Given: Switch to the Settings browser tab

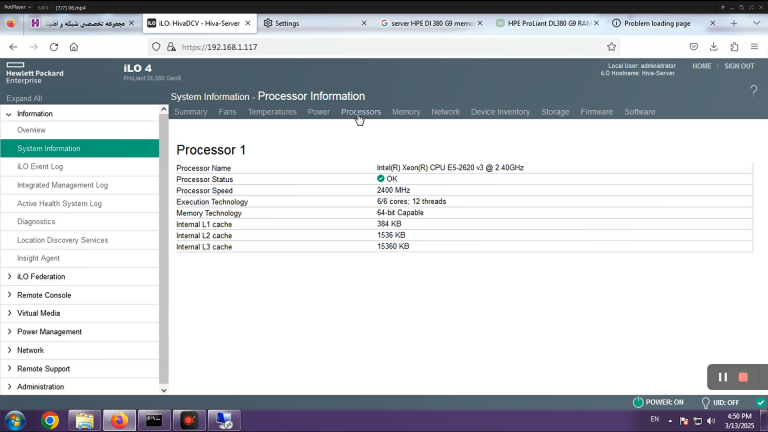Looking at the screenshot, I should pyautogui.click(x=314, y=23).
